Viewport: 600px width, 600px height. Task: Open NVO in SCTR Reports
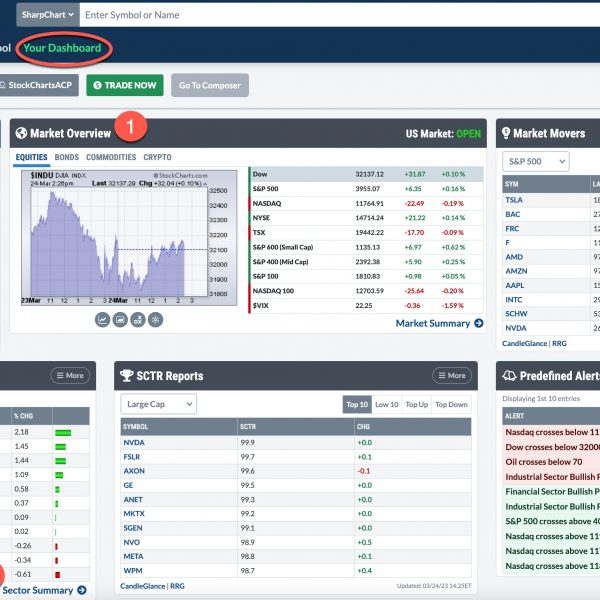(x=132, y=542)
